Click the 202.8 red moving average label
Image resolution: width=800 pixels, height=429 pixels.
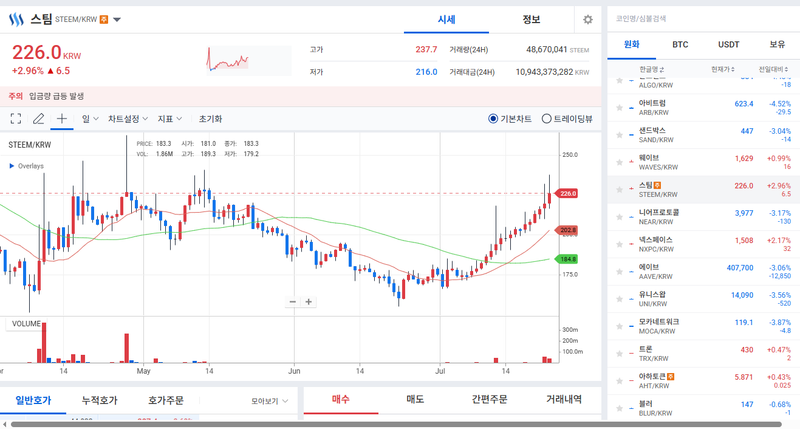click(x=567, y=230)
